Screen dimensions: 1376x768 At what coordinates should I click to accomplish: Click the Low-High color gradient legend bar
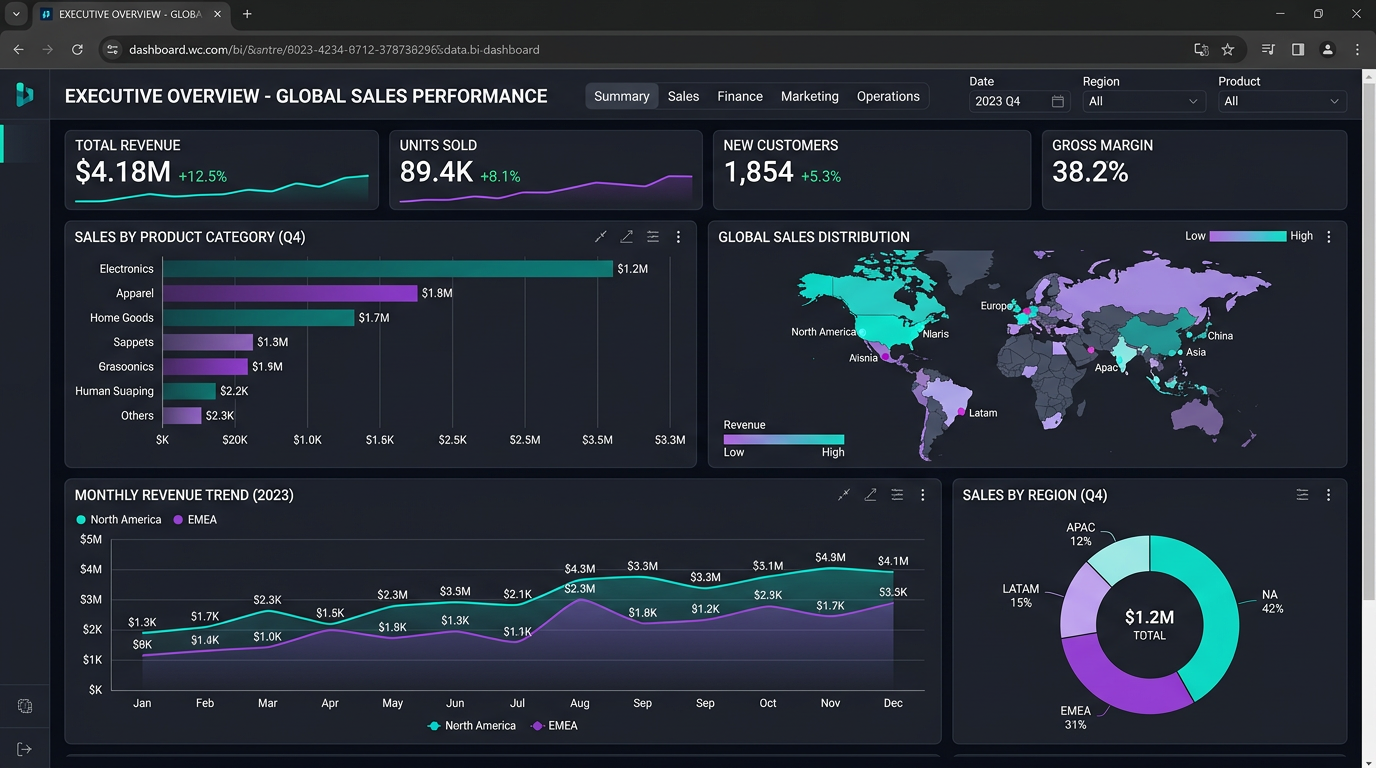(x=1247, y=236)
